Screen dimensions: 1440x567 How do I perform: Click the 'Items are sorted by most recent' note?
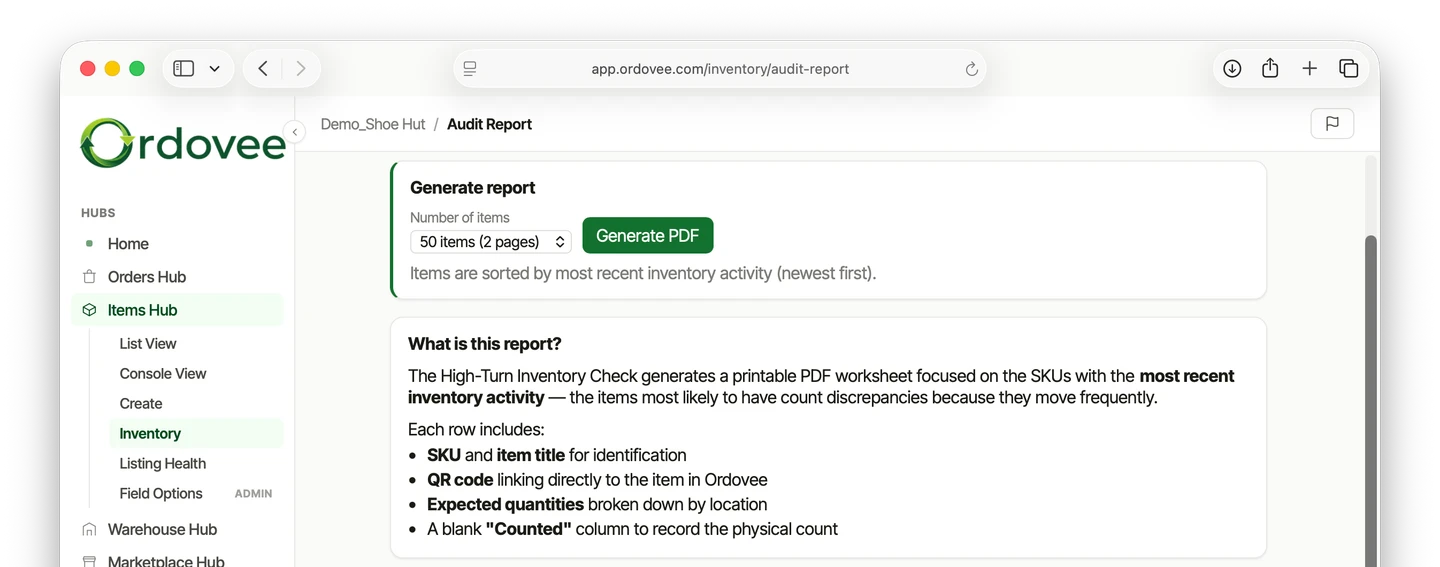[643, 273]
